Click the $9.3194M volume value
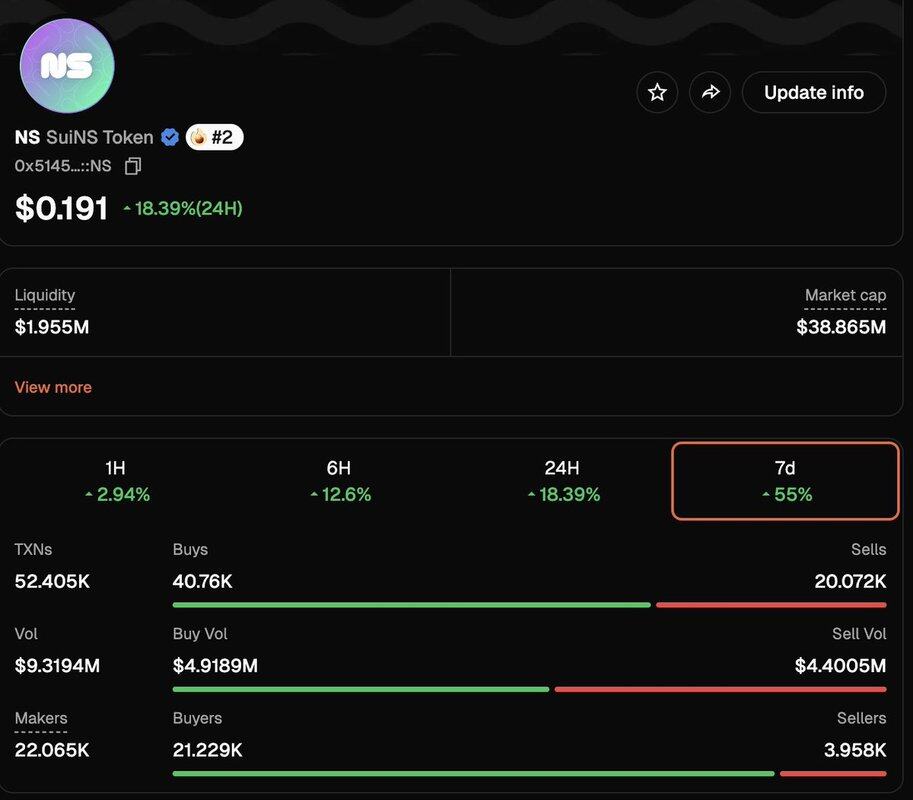The width and height of the screenshot is (913, 800). [57, 666]
